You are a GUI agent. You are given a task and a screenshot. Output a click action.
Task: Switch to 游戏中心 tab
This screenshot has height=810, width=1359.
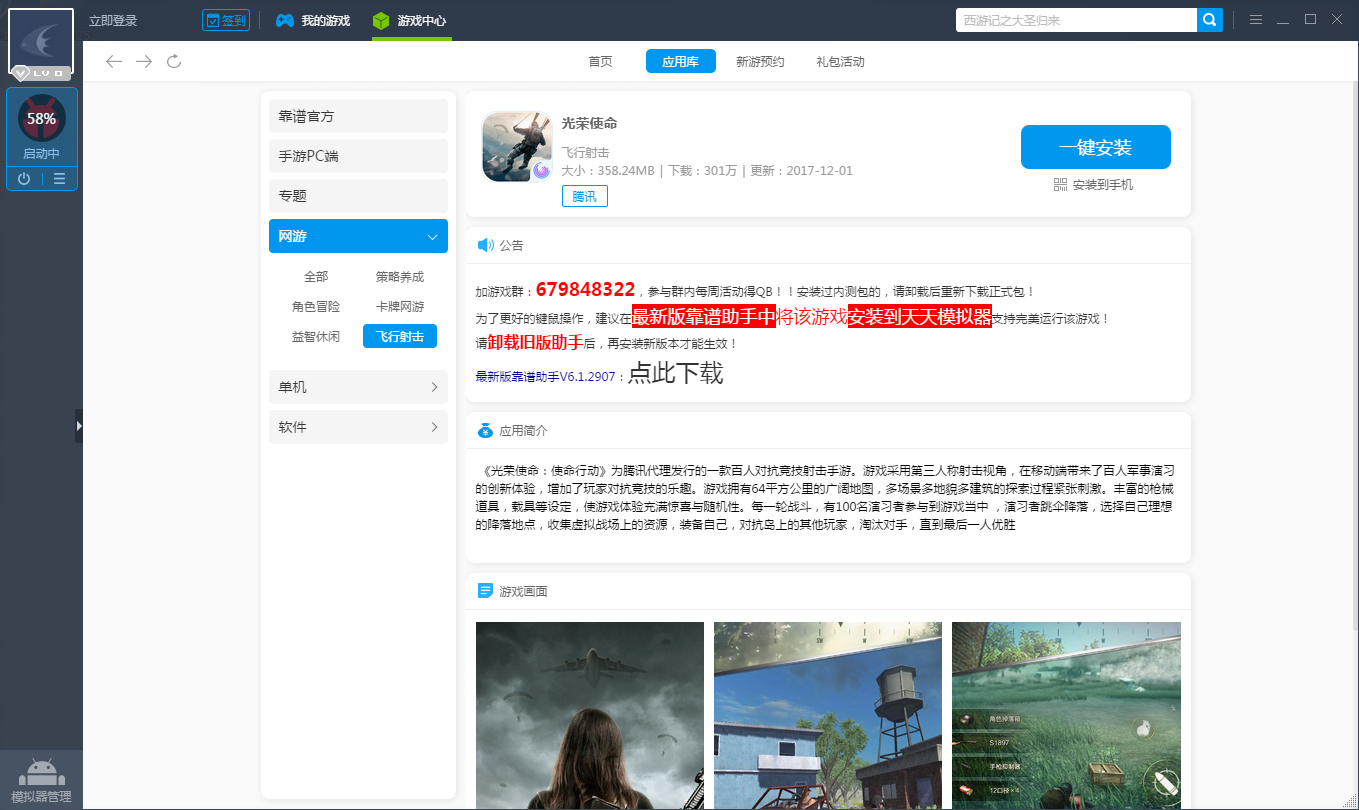pyautogui.click(x=411, y=21)
